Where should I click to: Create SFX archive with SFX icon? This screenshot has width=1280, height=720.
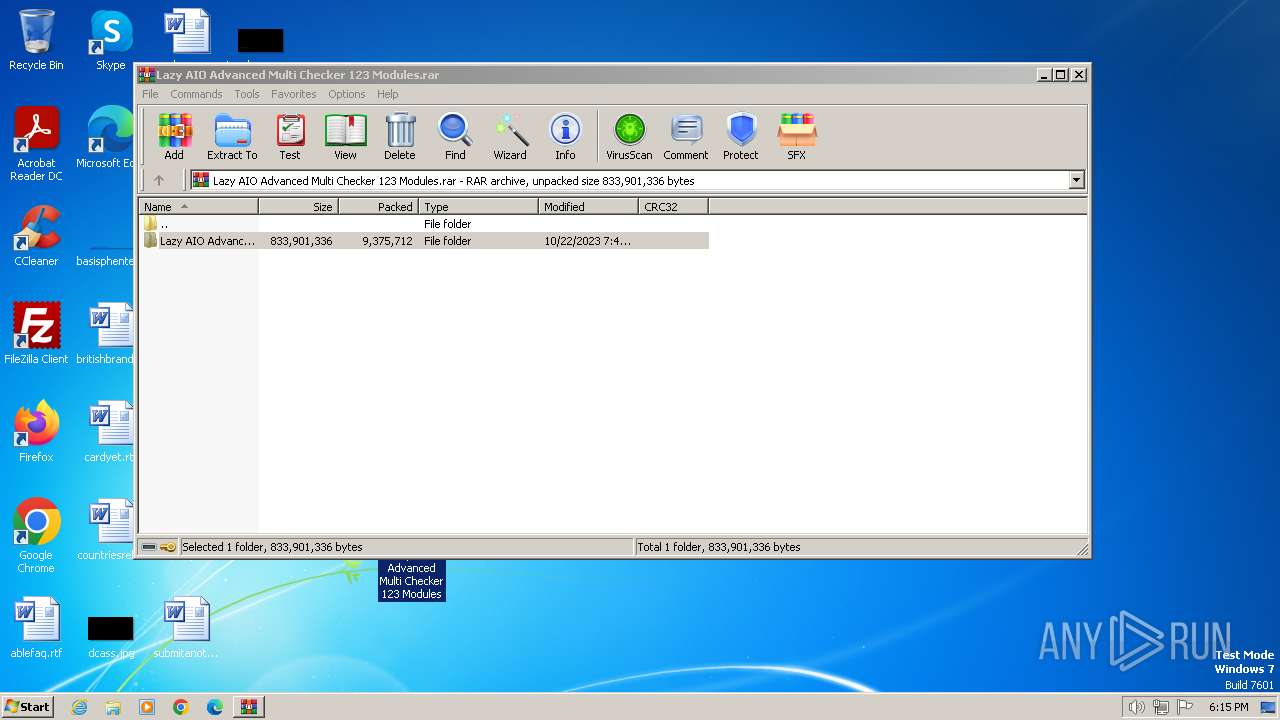point(797,137)
